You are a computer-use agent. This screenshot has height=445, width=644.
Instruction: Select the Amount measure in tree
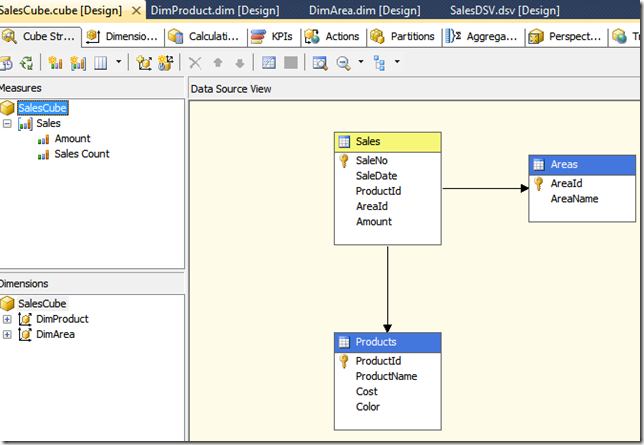point(72,139)
